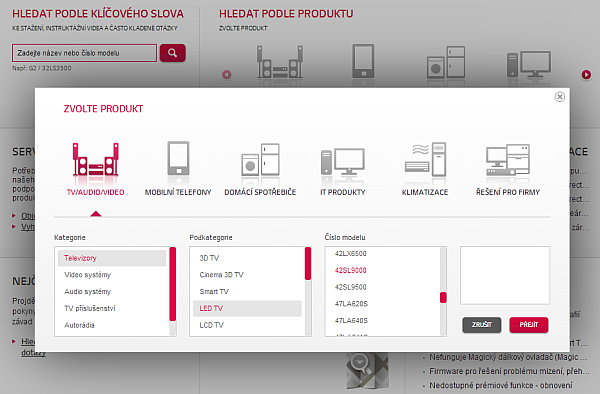Select Televizory in Kategorie list

(x=112, y=258)
